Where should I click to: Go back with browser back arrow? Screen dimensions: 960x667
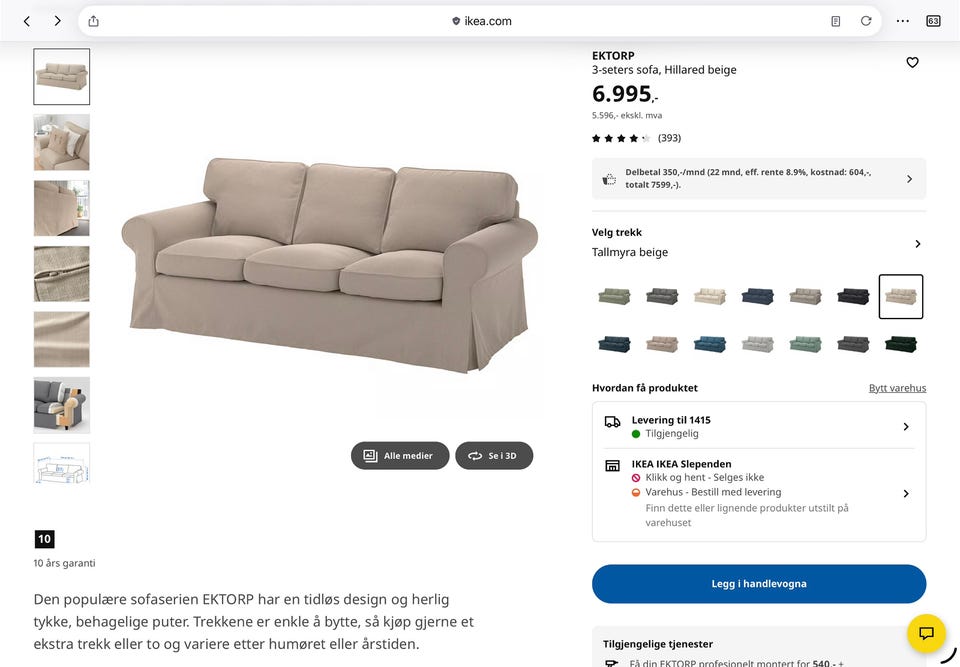[x=27, y=21]
